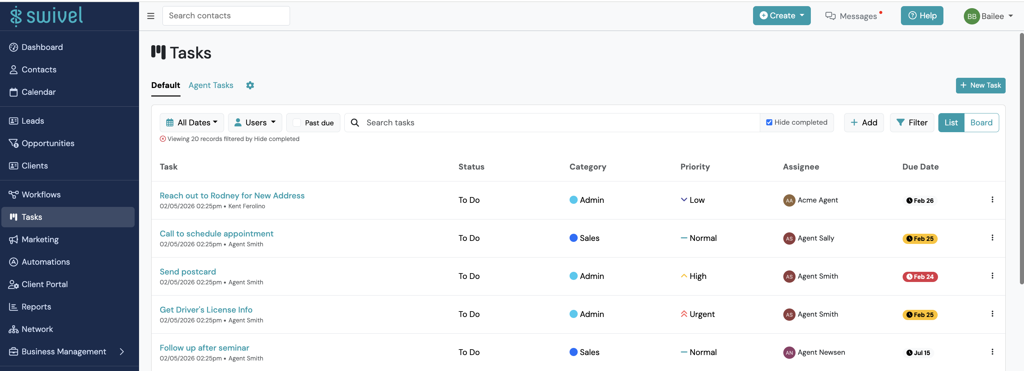Viewport: 1024px width, 371px height.
Task: Go to Contacts in sidebar
Action: [69, 69]
